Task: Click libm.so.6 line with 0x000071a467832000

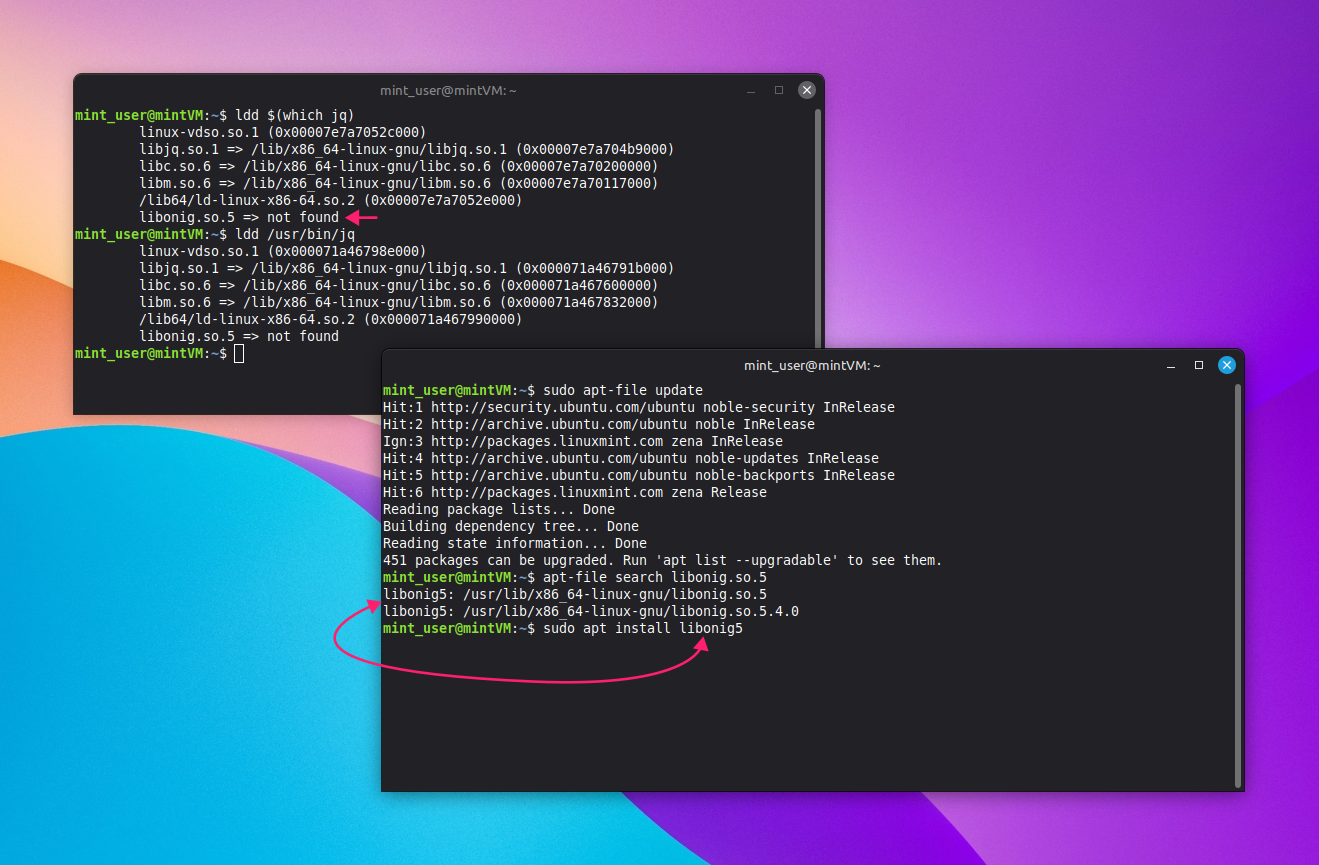Action: 399,302
